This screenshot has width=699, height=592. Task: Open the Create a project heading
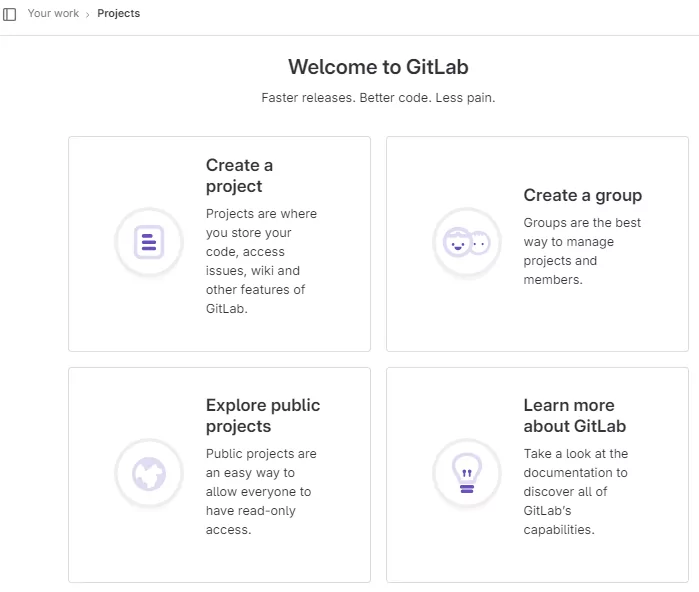pyautogui.click(x=239, y=176)
